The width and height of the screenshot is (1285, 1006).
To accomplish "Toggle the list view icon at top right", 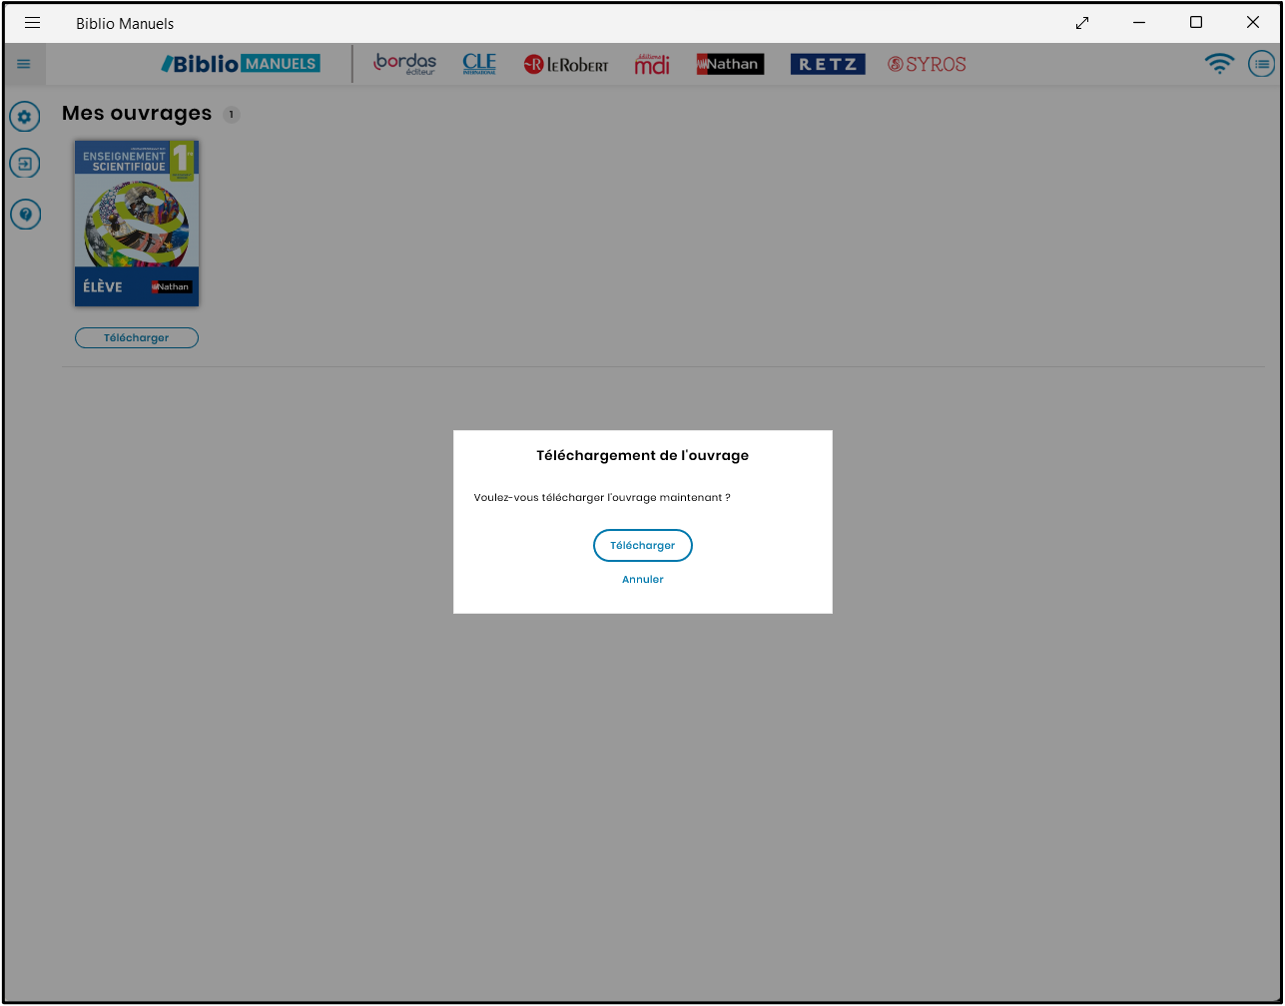I will click(1261, 64).
